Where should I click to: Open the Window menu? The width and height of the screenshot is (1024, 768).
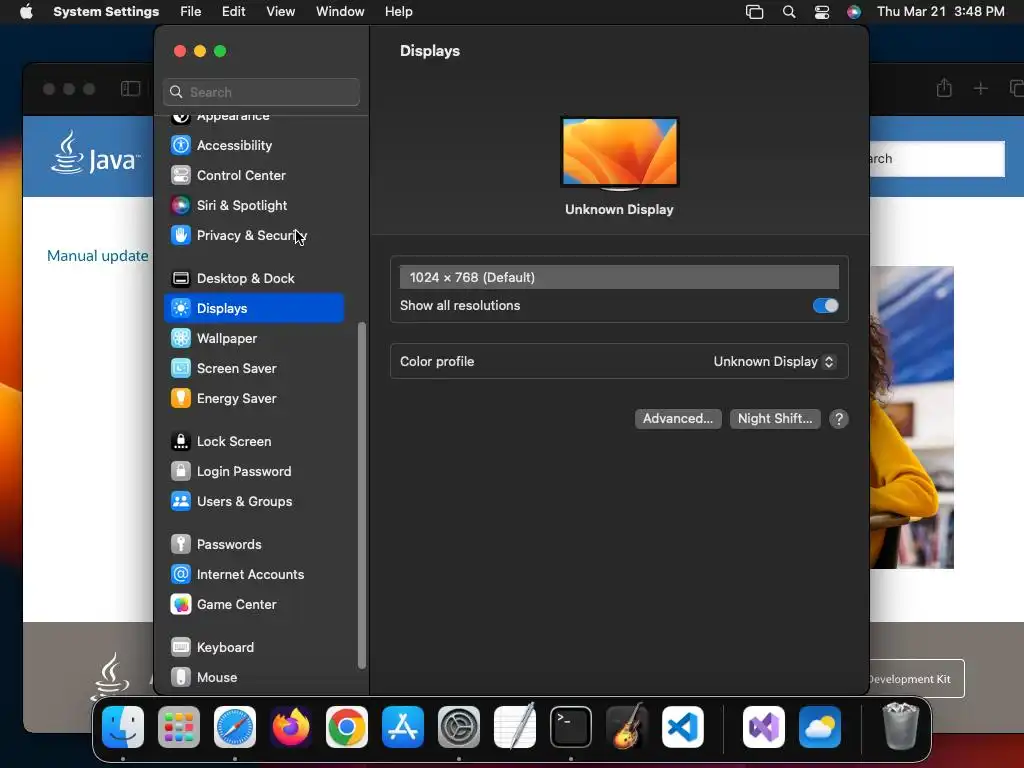tap(340, 12)
